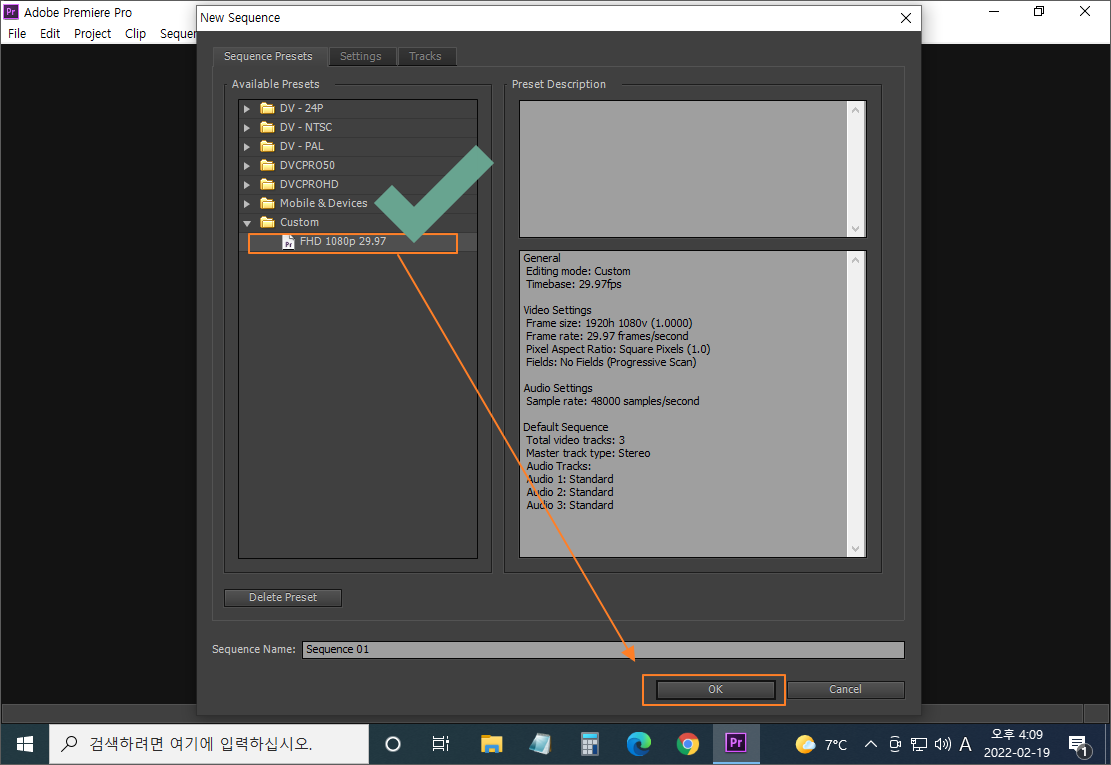This screenshot has width=1111, height=765.
Task: Open the volume control tray icon
Action: 942,744
